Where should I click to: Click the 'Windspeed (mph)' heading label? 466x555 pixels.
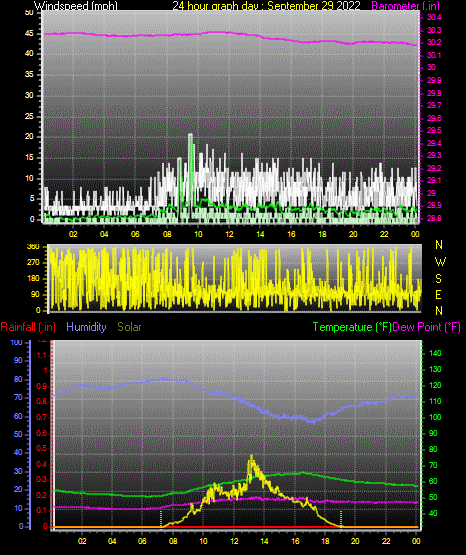(76, 6)
